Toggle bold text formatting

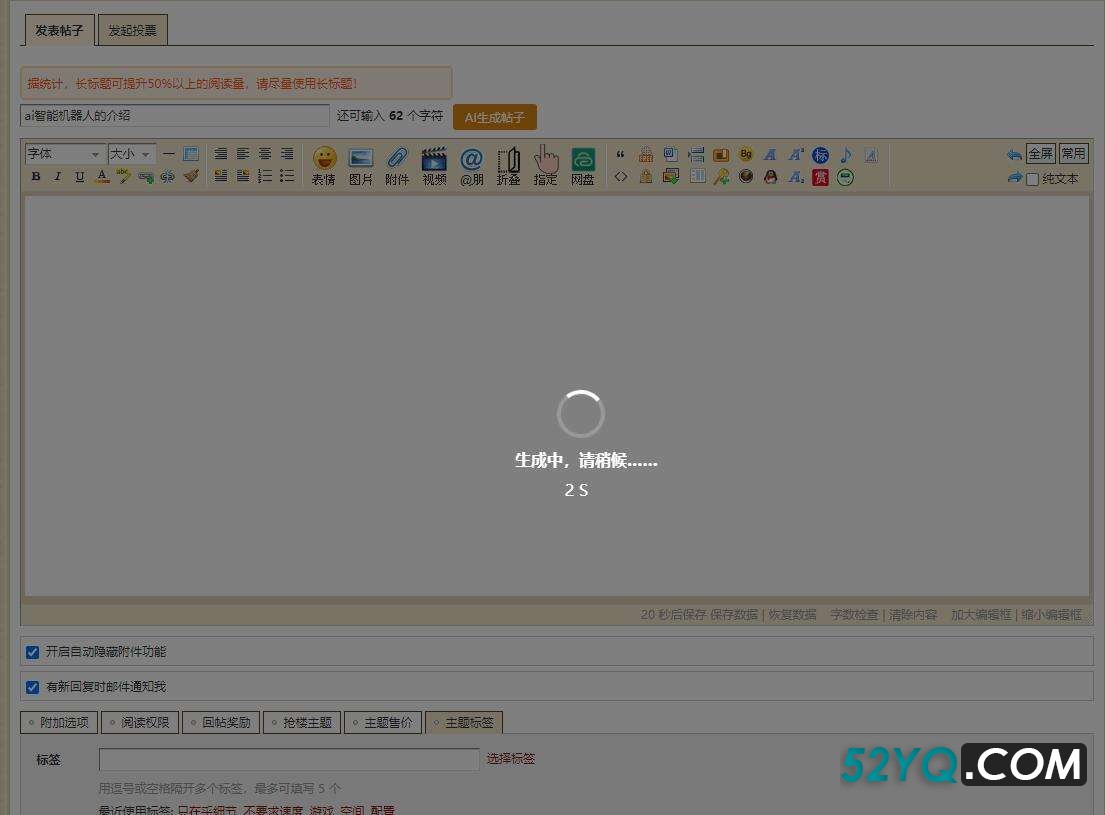pos(36,177)
